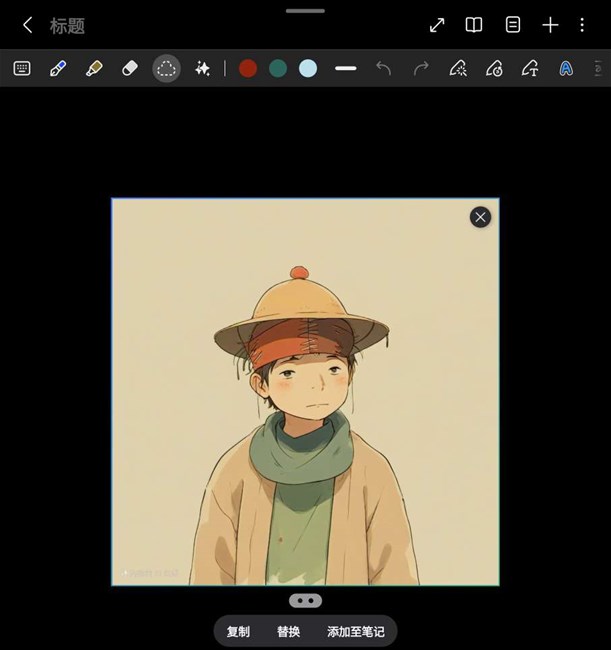Image resolution: width=611 pixels, height=650 pixels.
Task: Select the Pen tool
Action: pos(58,68)
